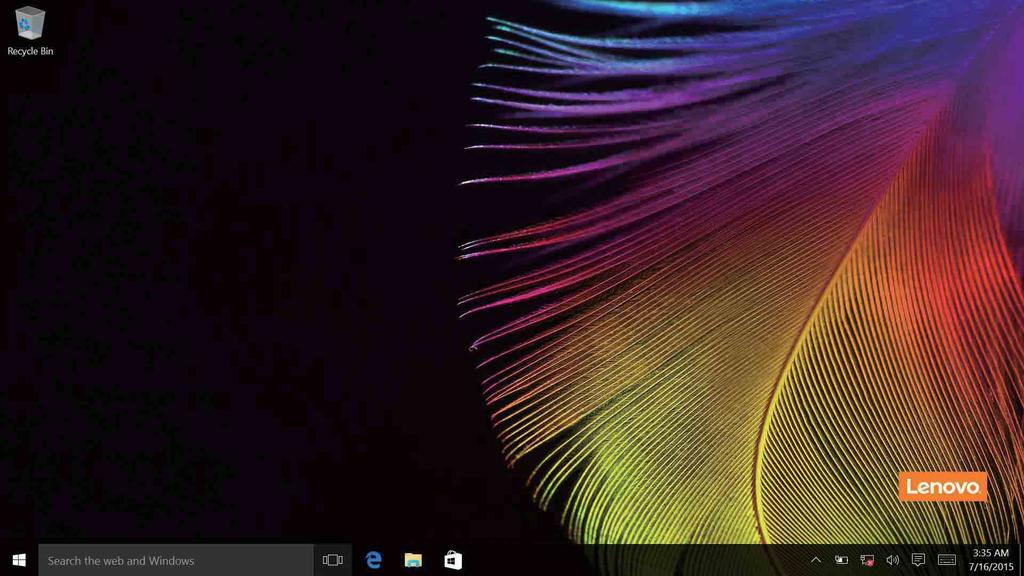Open the Windows Store from the taskbar
Screen dimensions: 1024x576
pyautogui.click(x=453, y=560)
